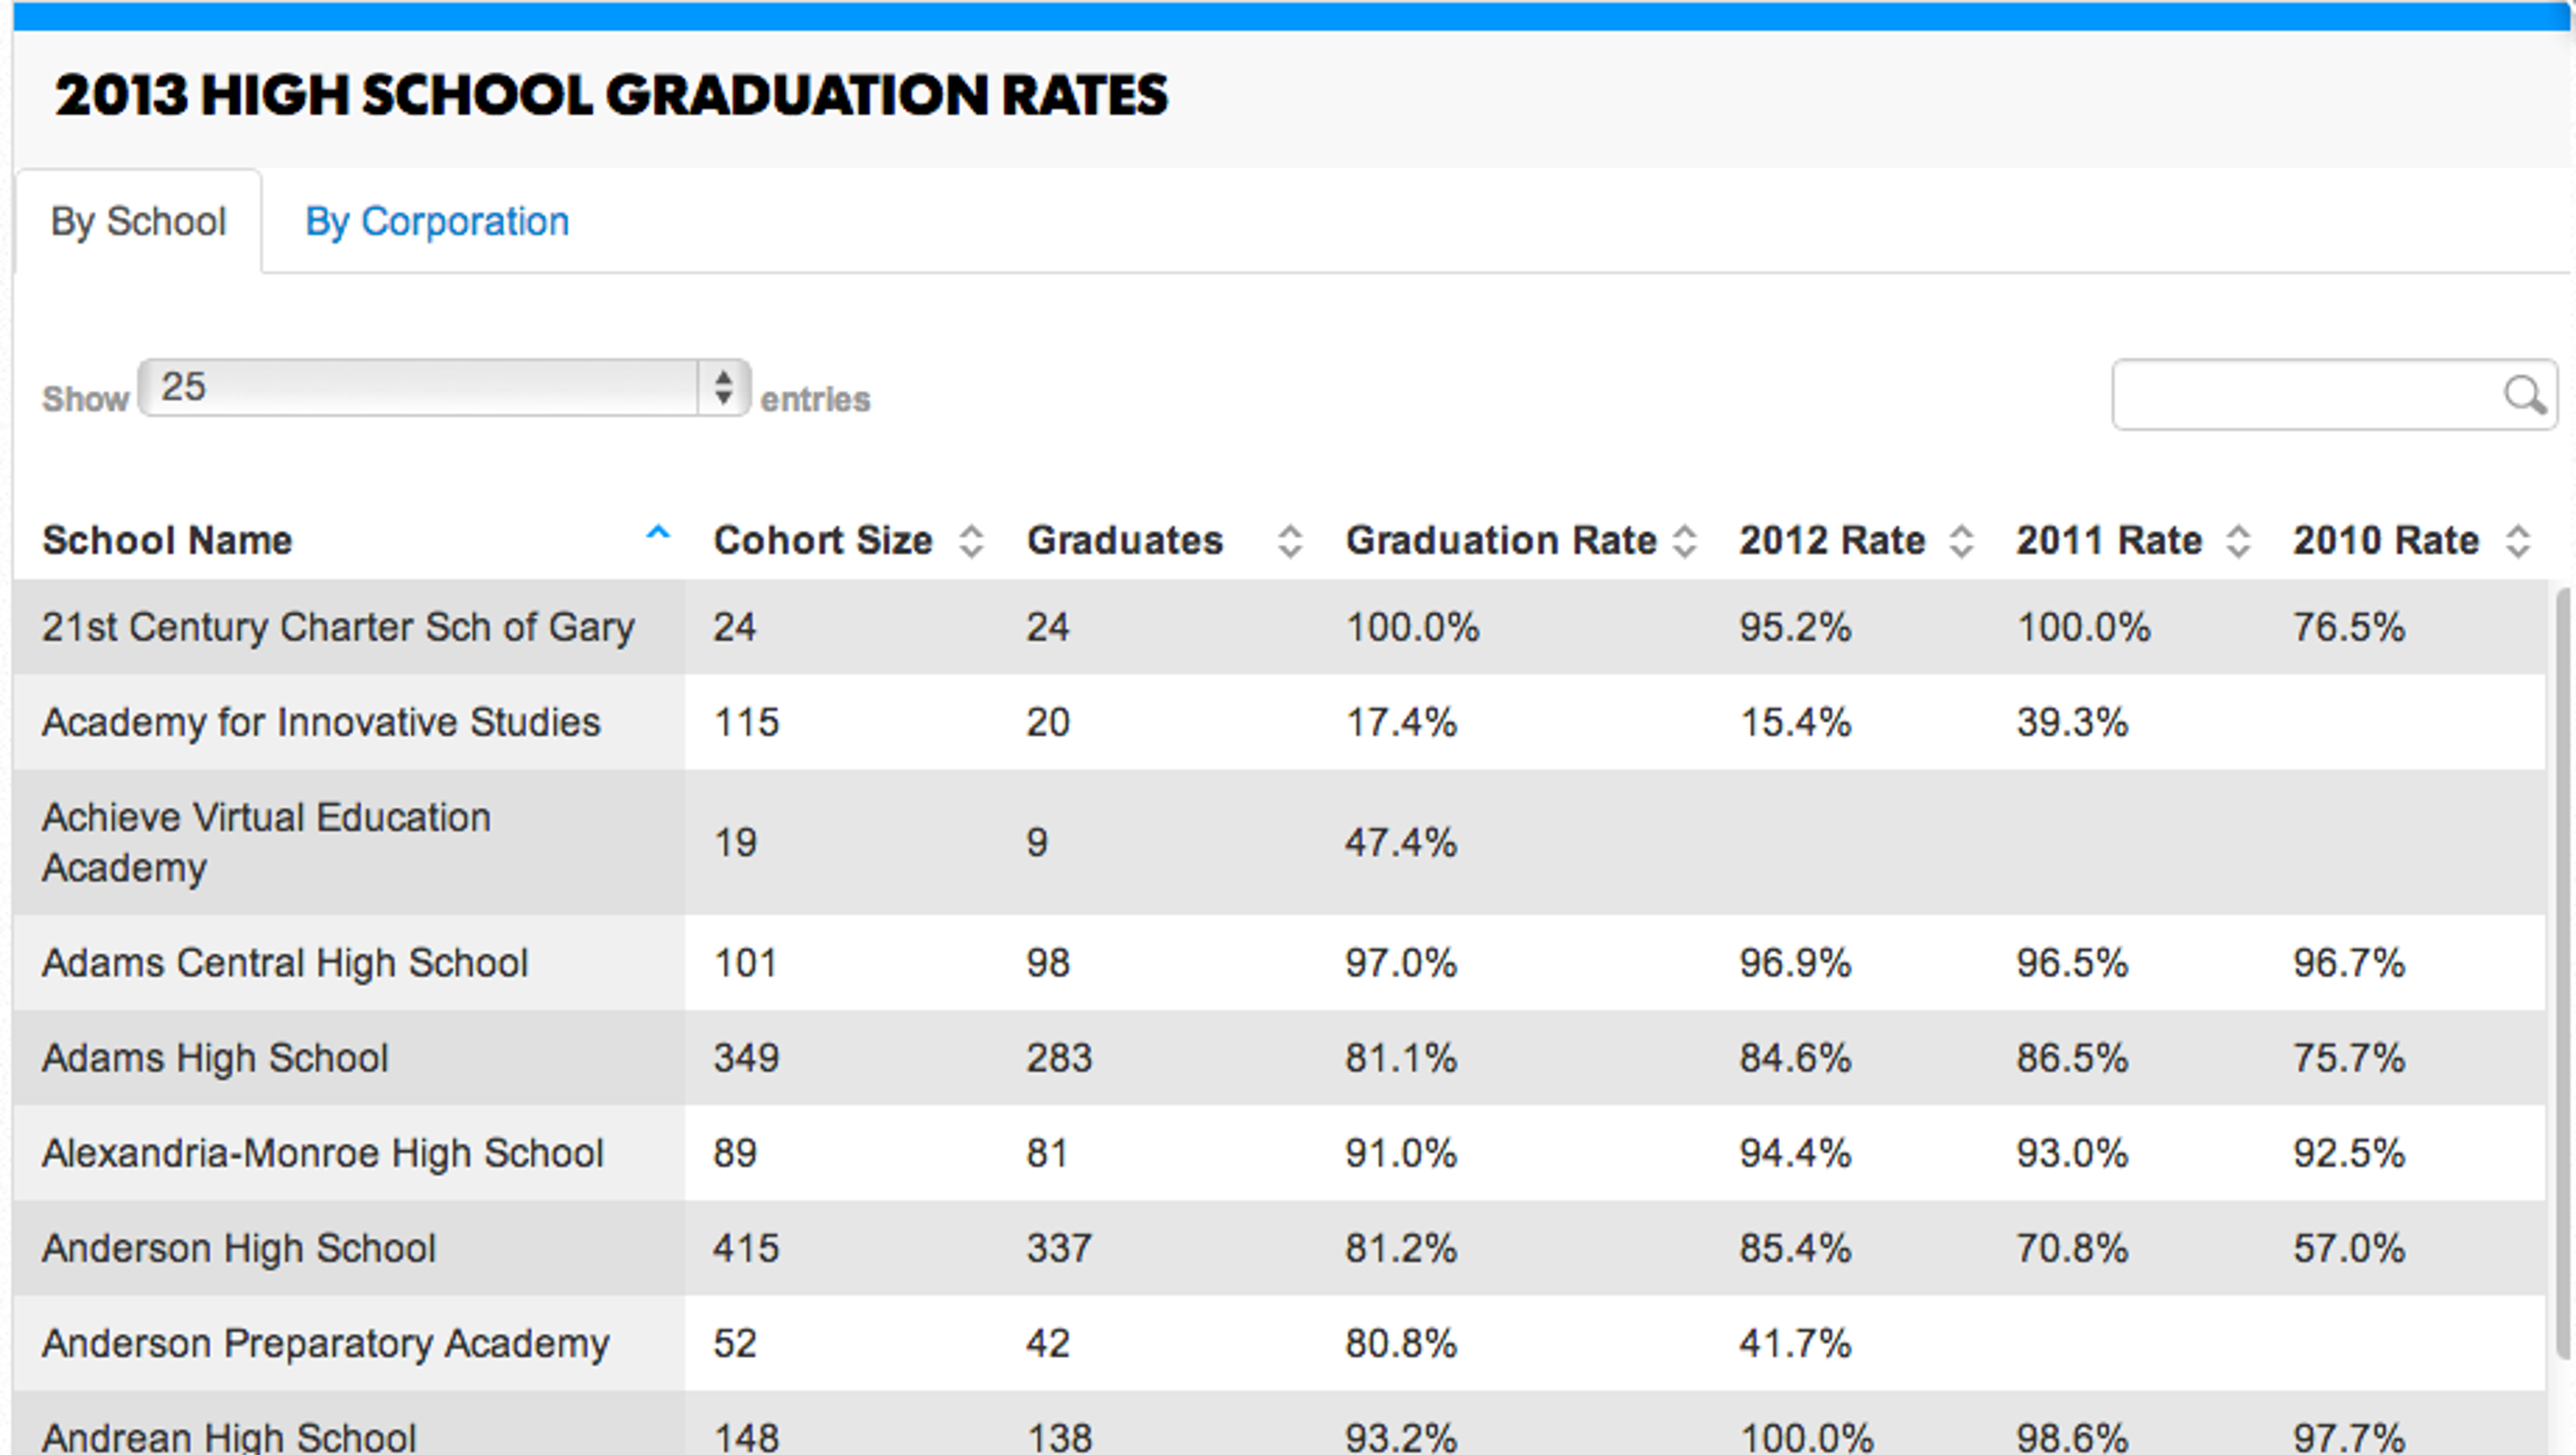Switch to the By Corporation tab
The height and width of the screenshot is (1455, 2576).
438,221
